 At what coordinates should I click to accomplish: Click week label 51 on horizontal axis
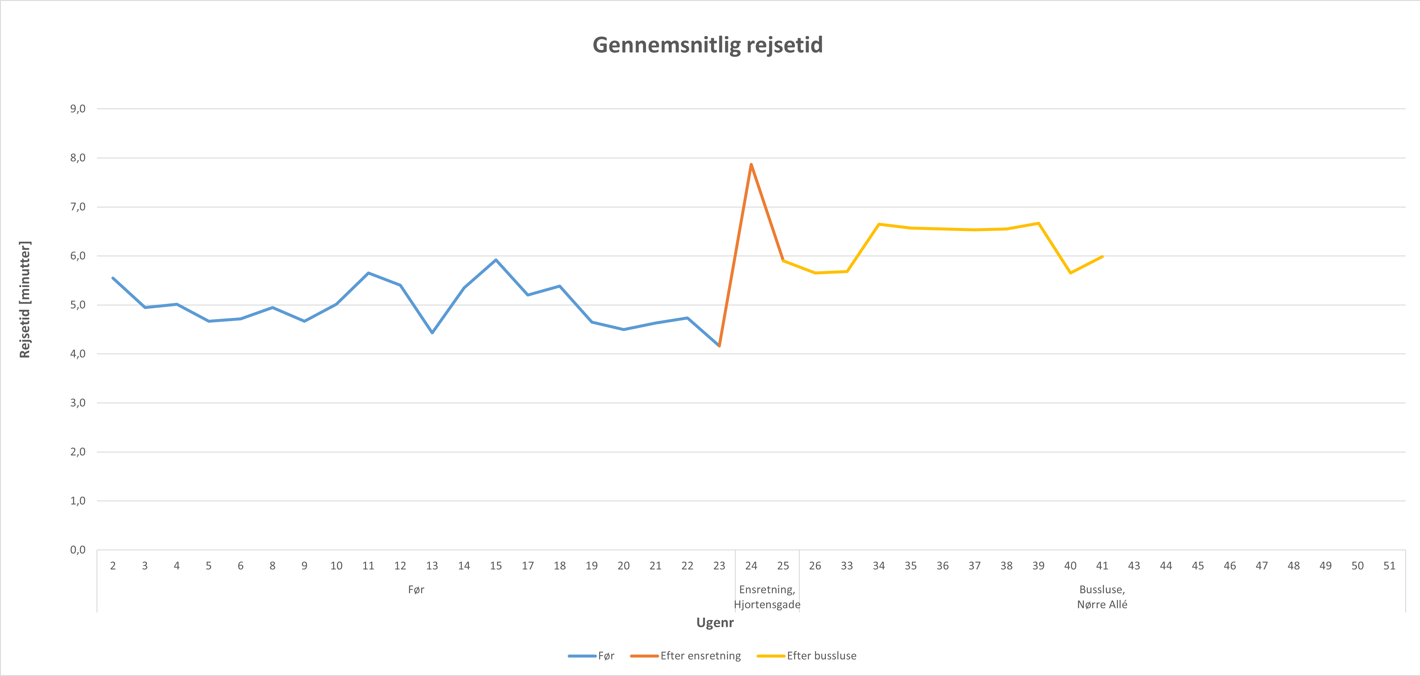coord(1389,566)
